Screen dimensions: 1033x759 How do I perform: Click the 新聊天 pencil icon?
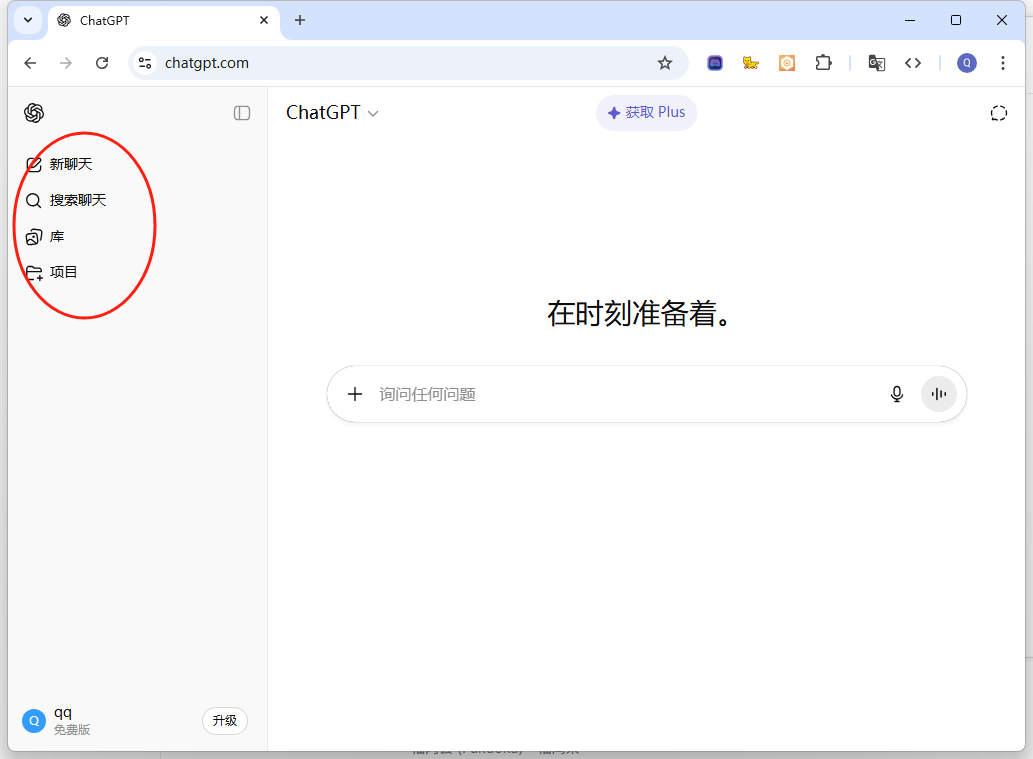[34, 164]
